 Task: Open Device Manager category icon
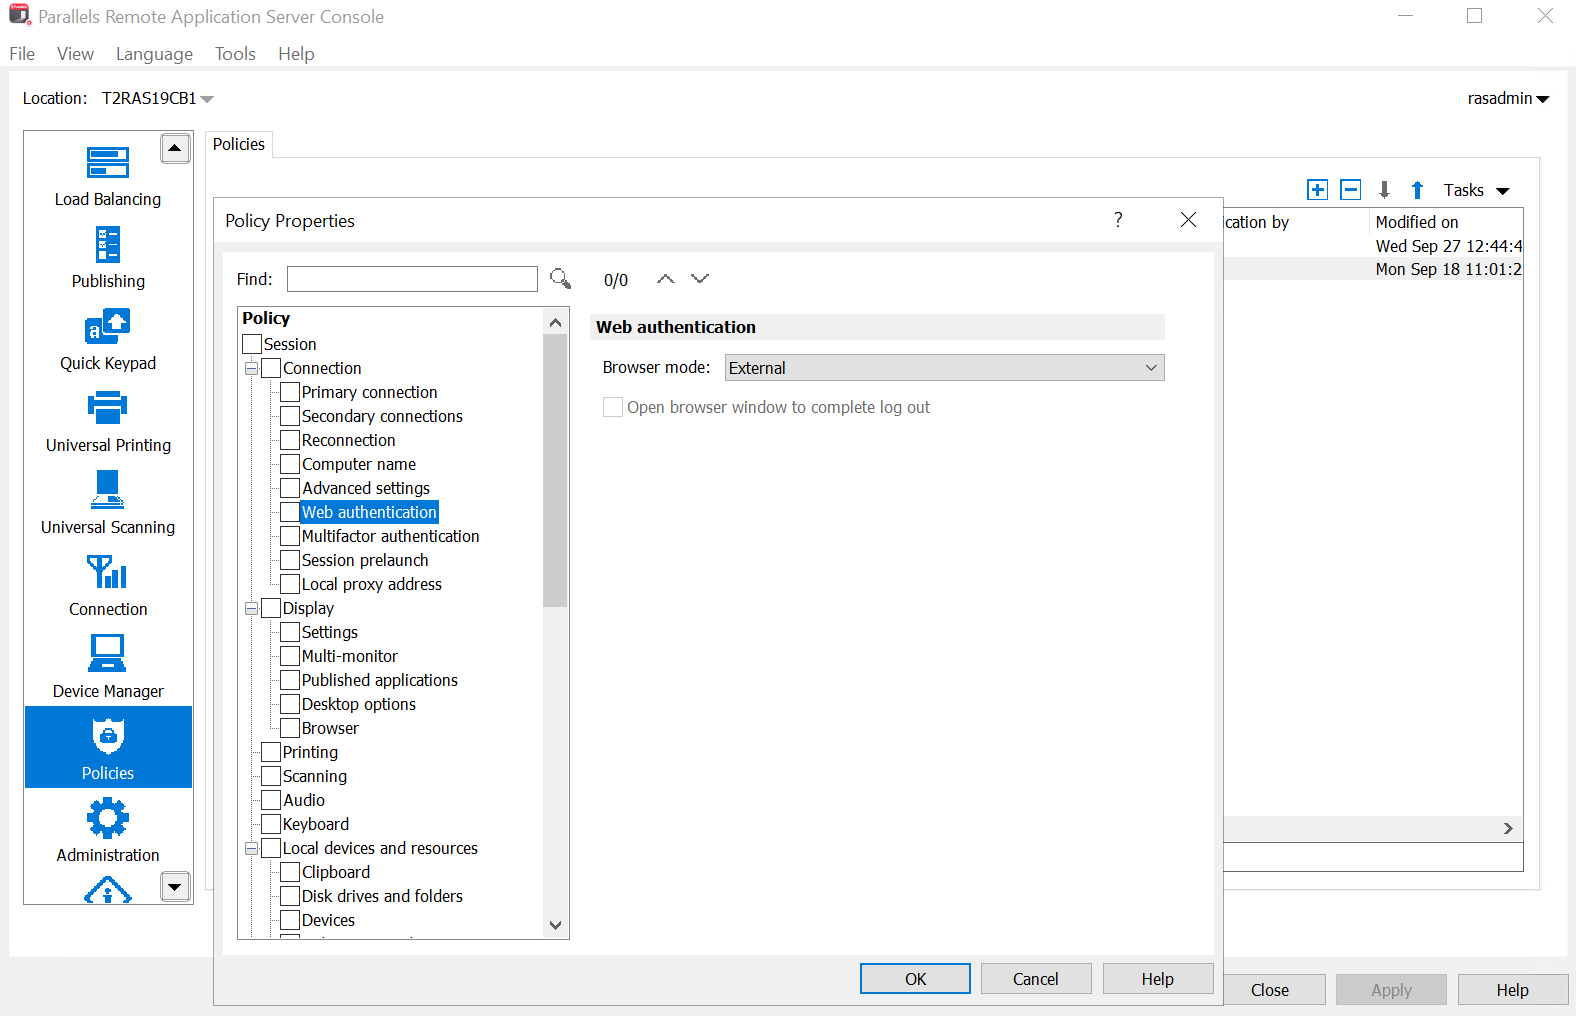(108, 653)
